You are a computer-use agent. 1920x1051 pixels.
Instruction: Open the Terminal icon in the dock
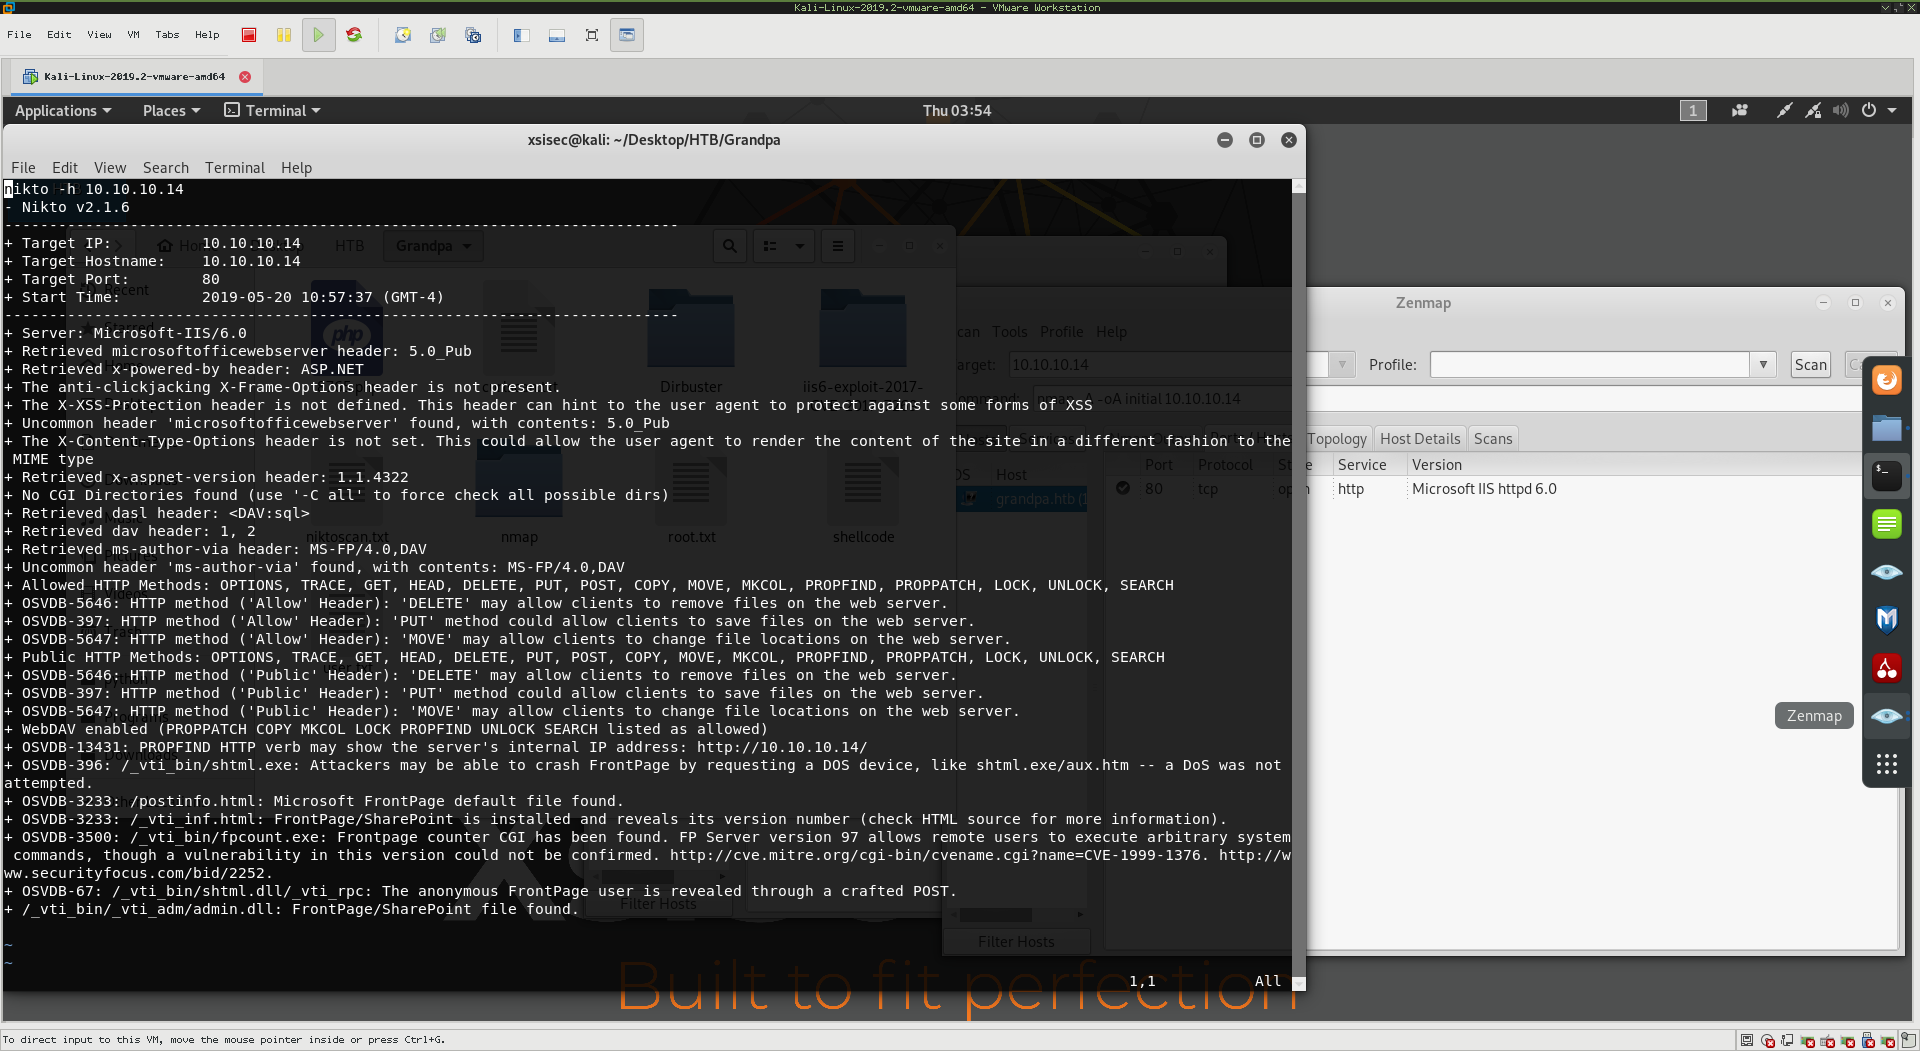[1887, 476]
